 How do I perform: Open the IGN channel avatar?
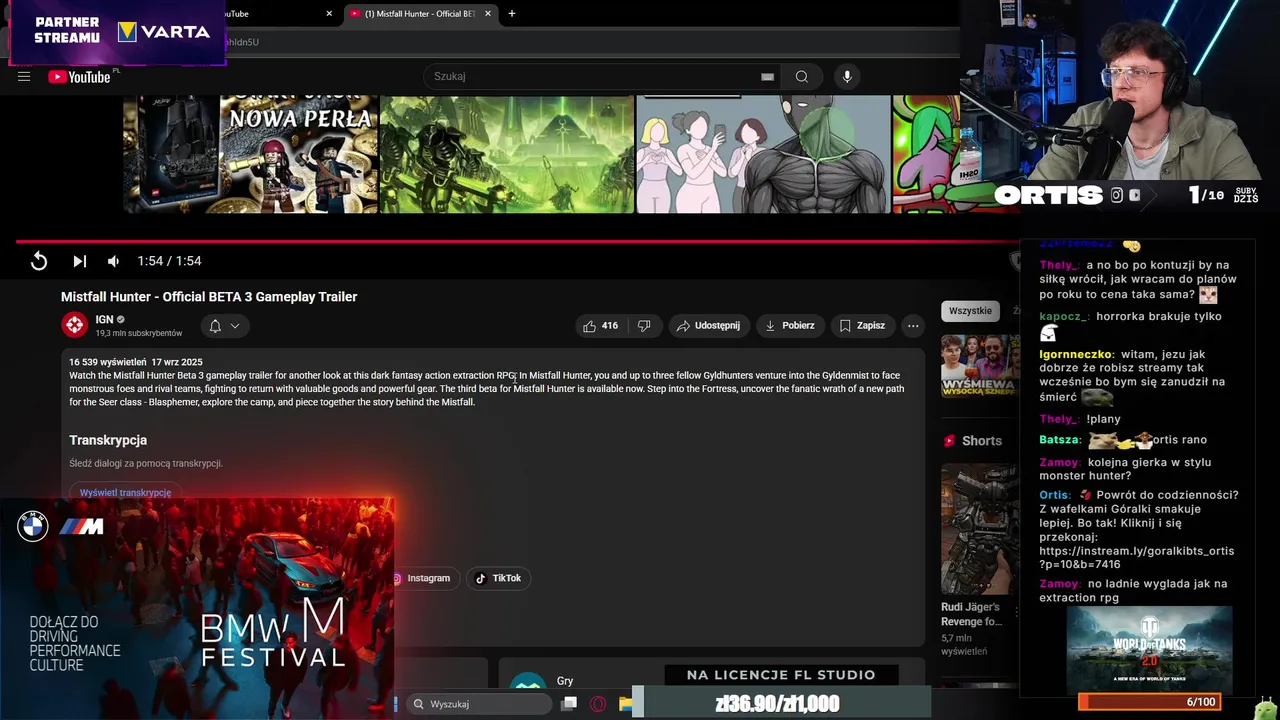75,325
